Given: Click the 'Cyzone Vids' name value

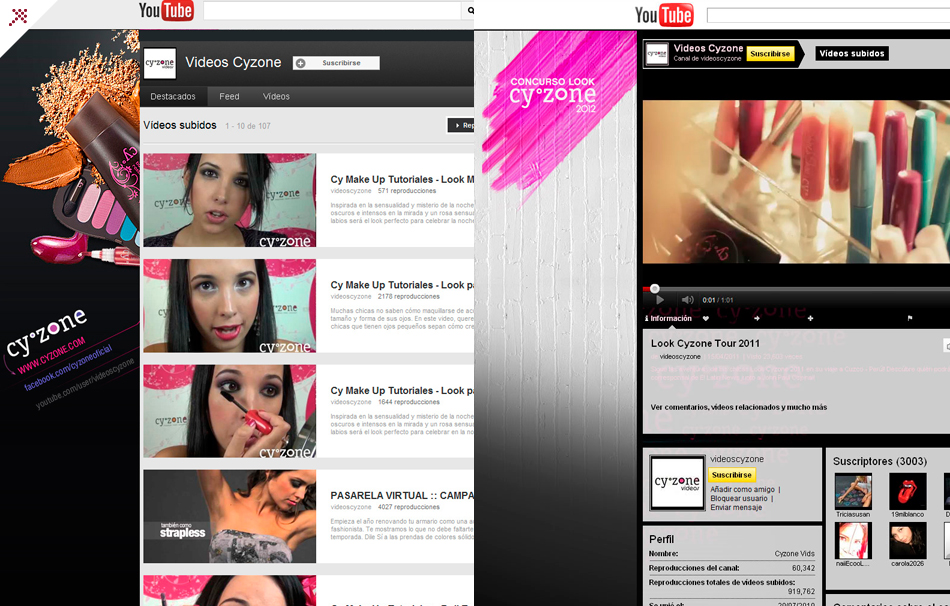Looking at the screenshot, I should tap(794, 554).
